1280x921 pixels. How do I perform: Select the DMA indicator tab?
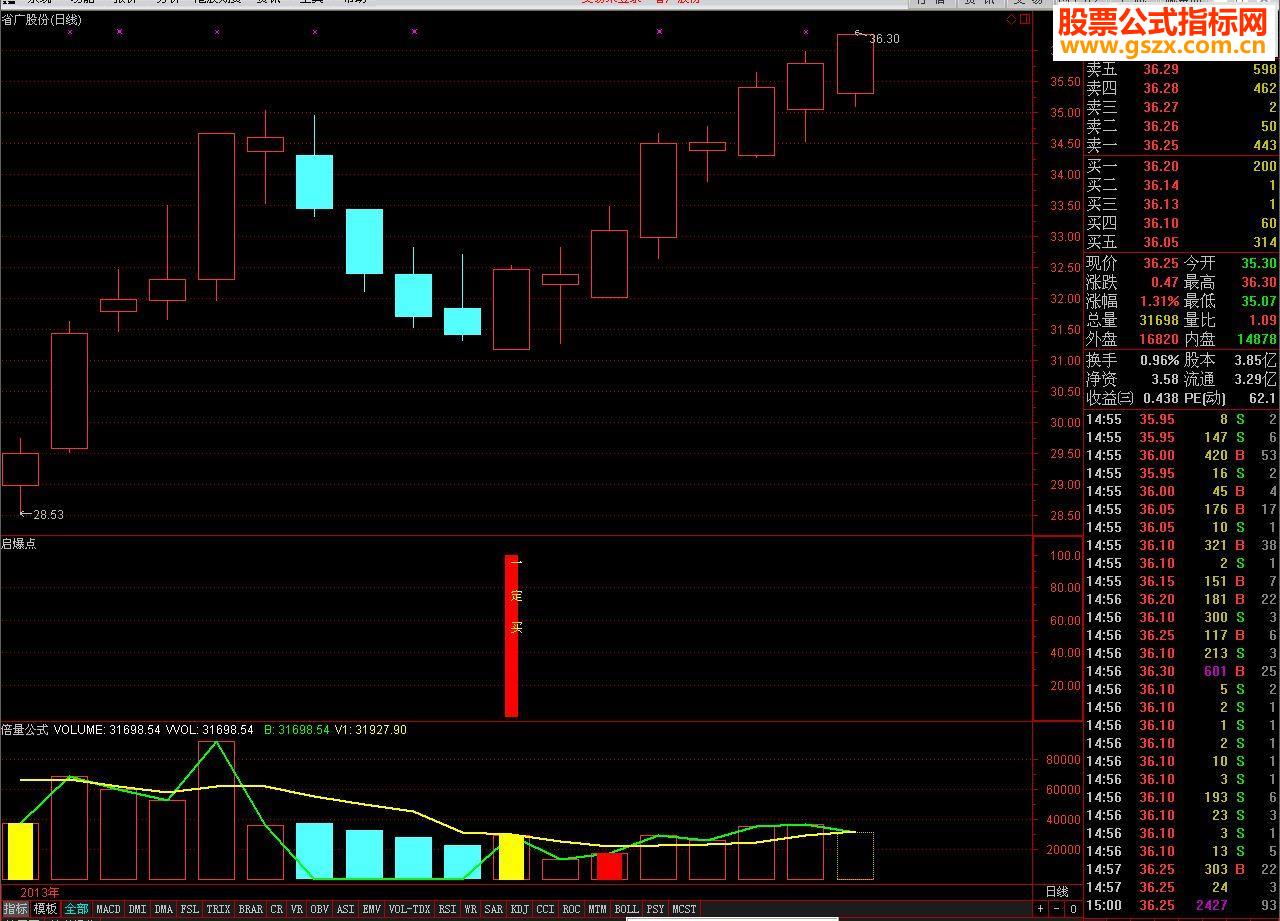(164, 909)
